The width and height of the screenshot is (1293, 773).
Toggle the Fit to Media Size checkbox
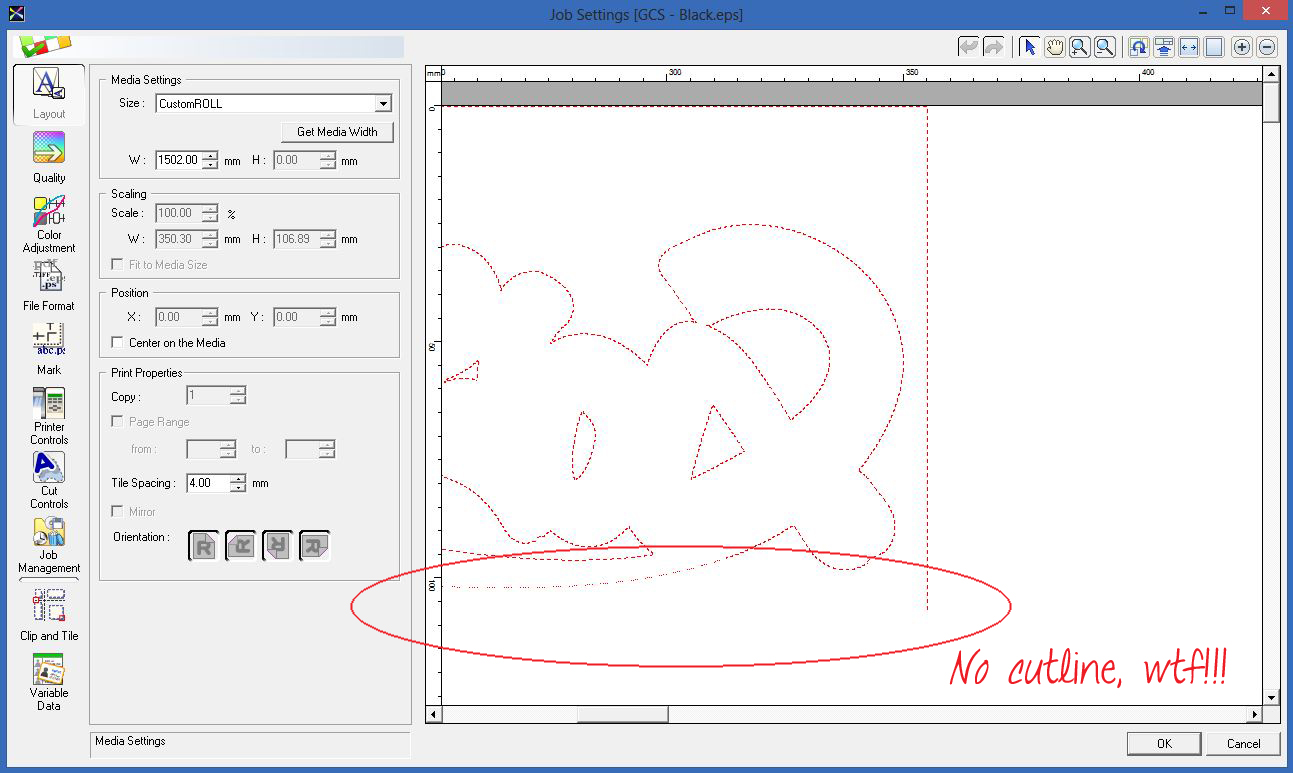tap(118, 265)
